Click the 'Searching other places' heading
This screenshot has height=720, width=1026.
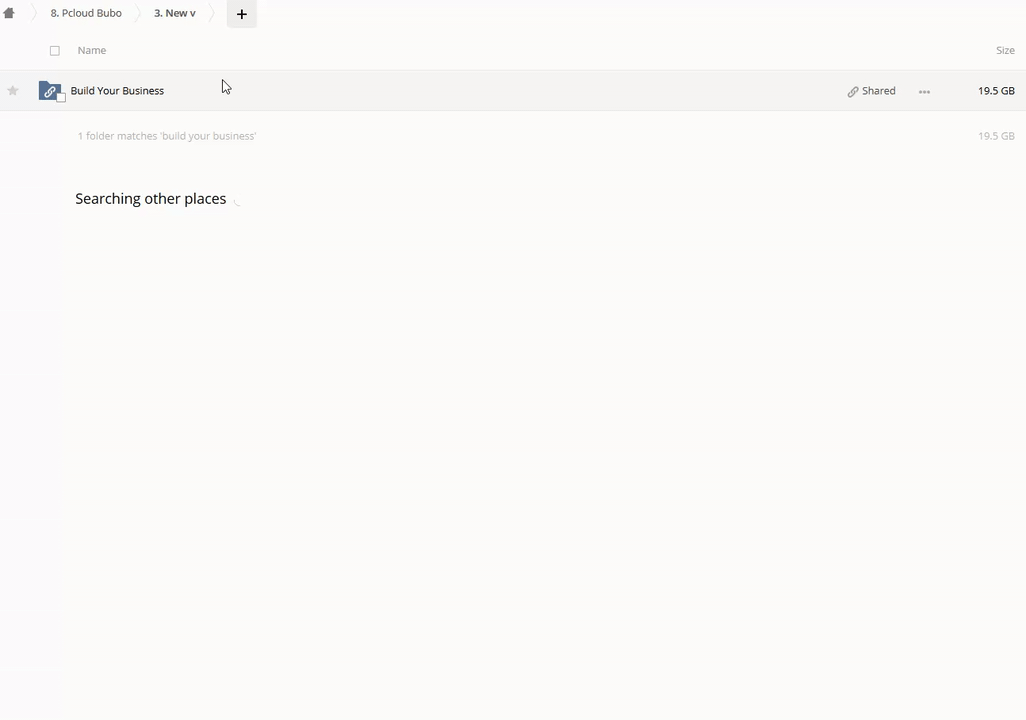click(151, 199)
